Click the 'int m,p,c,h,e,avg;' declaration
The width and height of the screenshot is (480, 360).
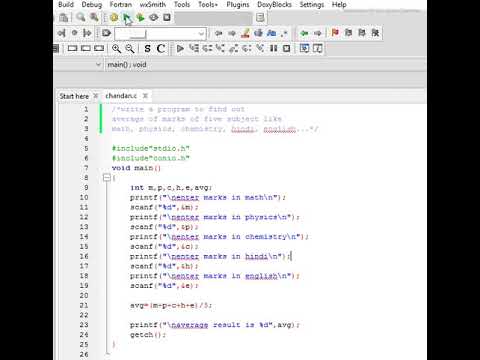171,188
